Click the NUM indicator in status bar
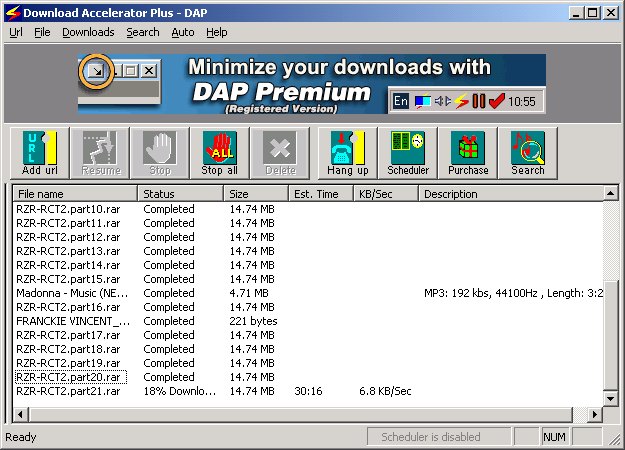 click(x=554, y=437)
